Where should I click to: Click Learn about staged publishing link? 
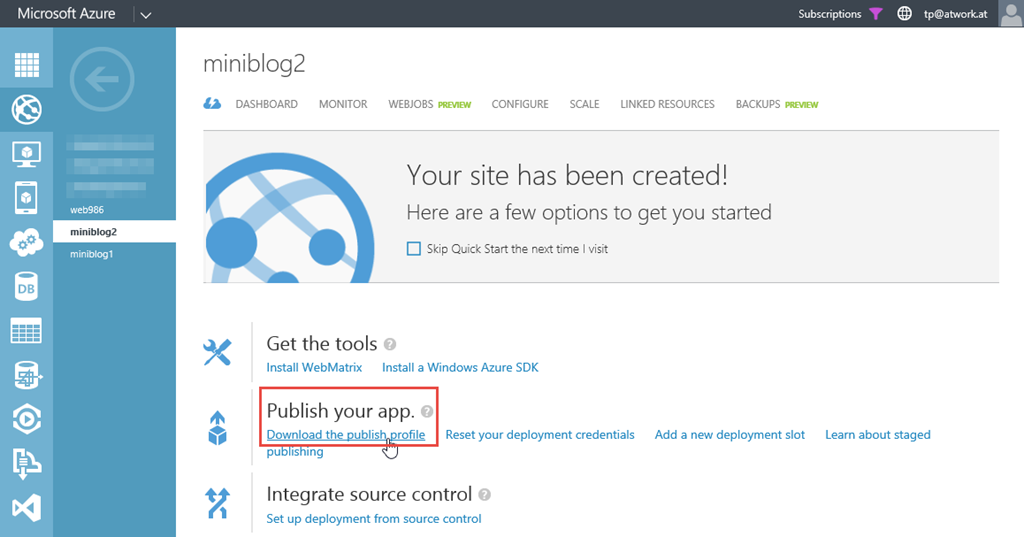point(878,435)
